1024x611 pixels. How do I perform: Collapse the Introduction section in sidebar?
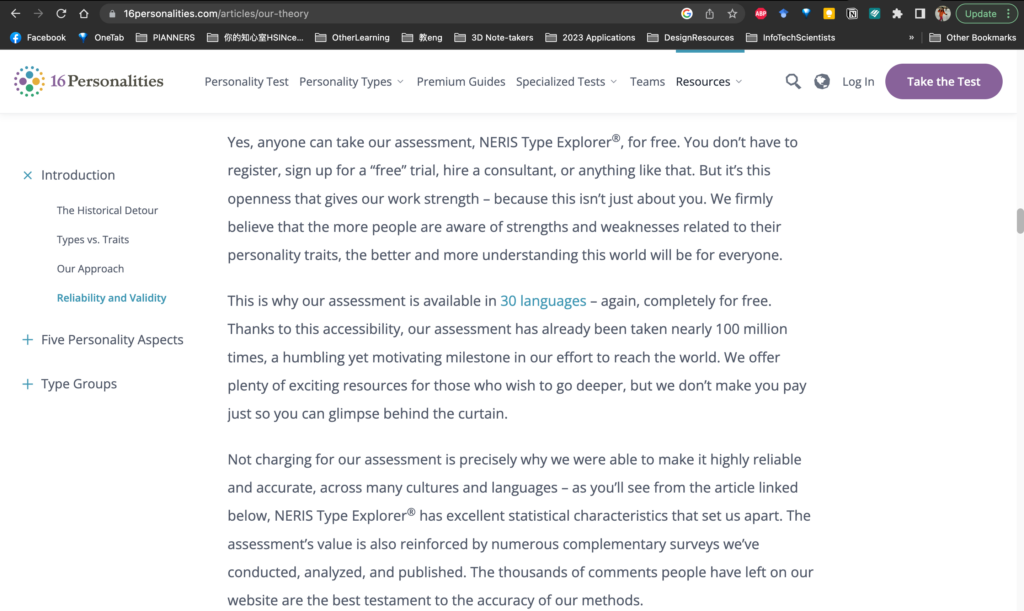28,175
